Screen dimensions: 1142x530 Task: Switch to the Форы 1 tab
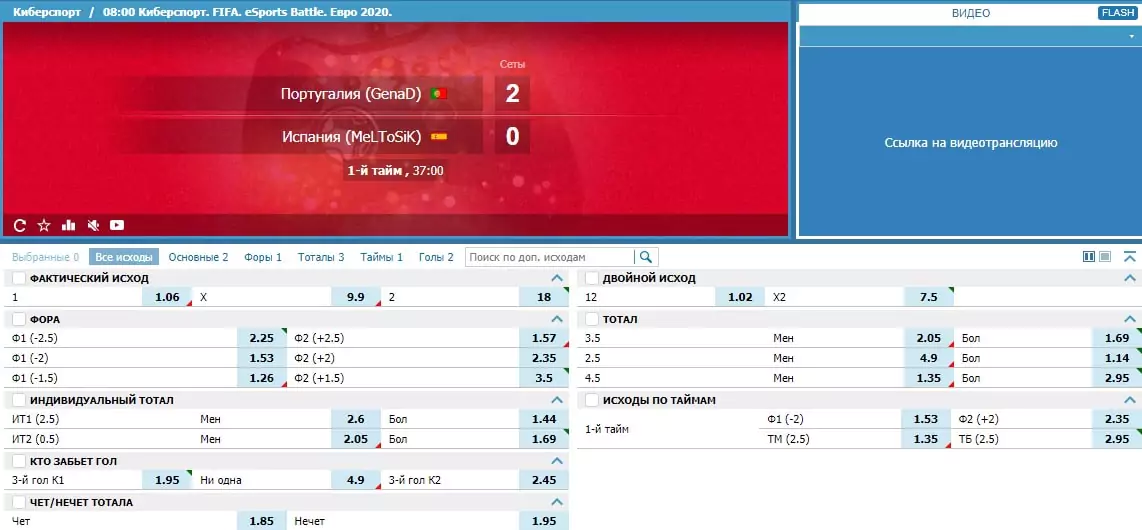[x=263, y=257]
